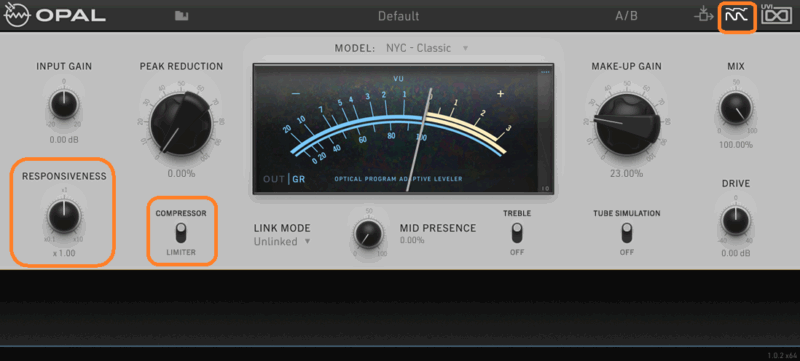Click the Peak Reduction knob

[x=181, y=122]
